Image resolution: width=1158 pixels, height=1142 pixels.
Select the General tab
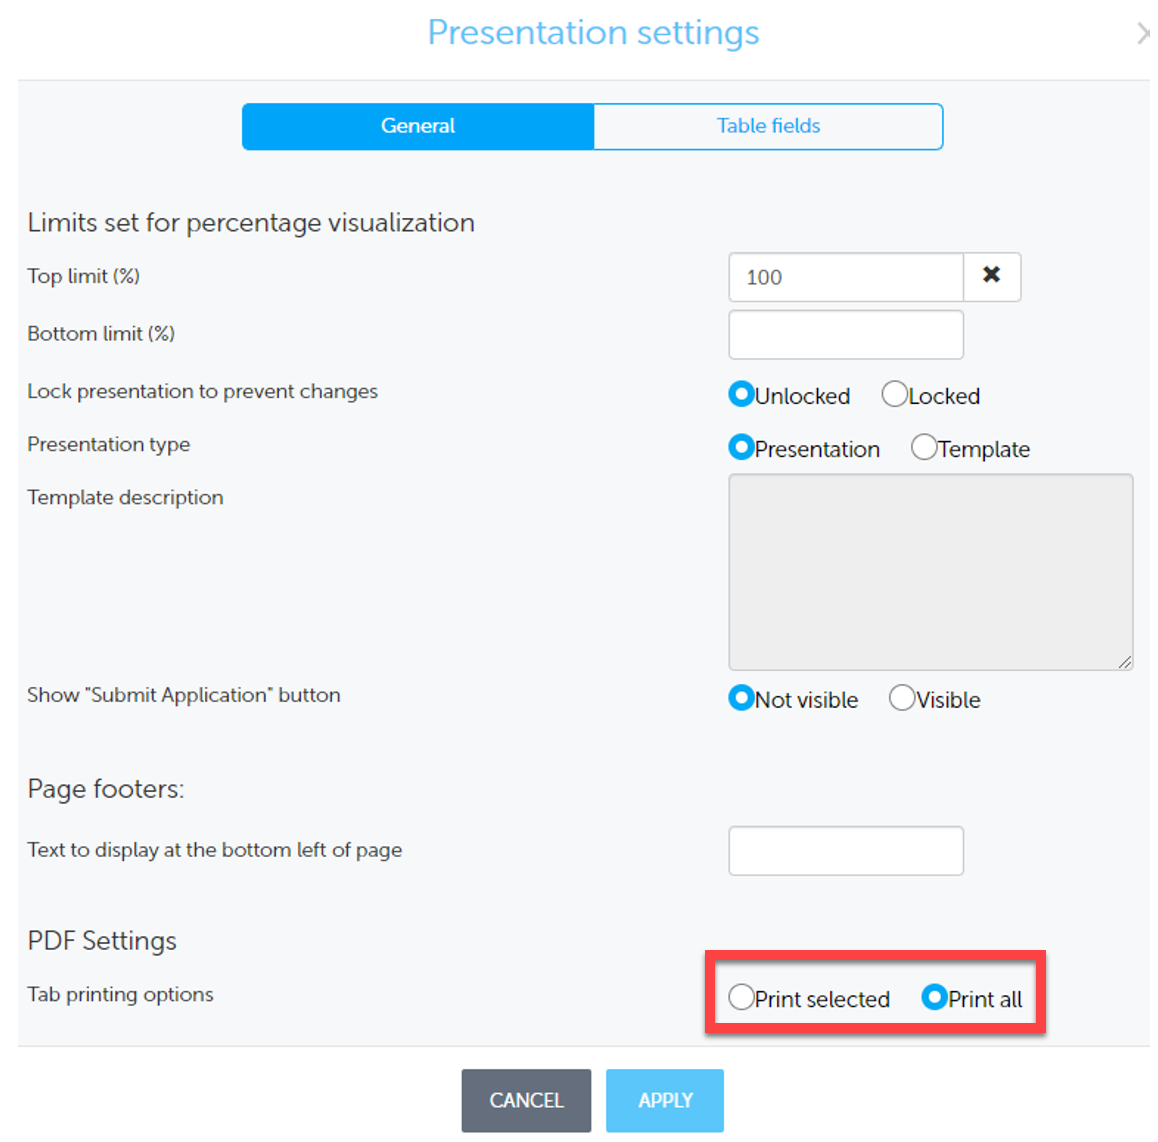[x=417, y=126]
